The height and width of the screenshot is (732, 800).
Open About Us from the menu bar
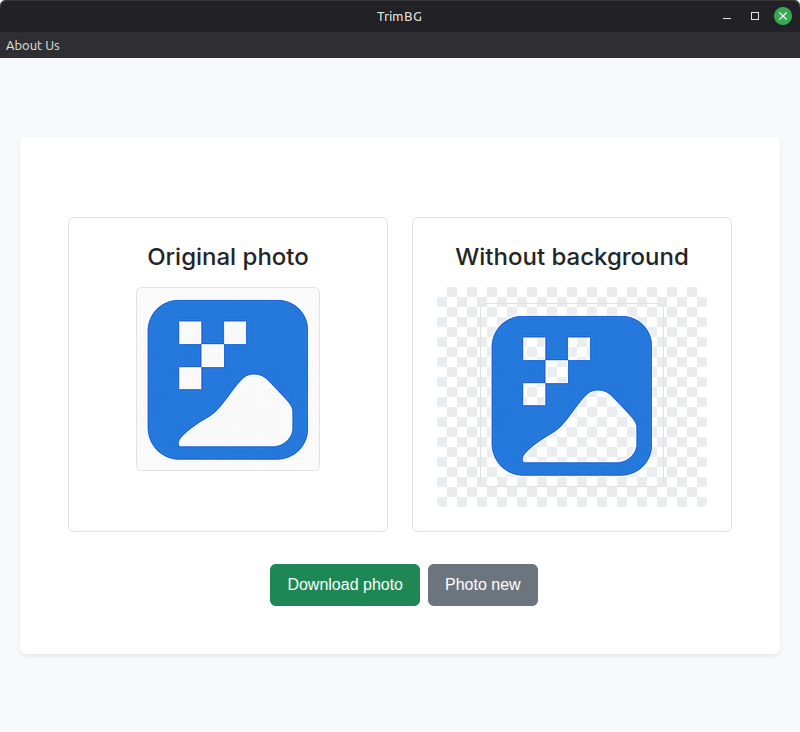(32, 45)
